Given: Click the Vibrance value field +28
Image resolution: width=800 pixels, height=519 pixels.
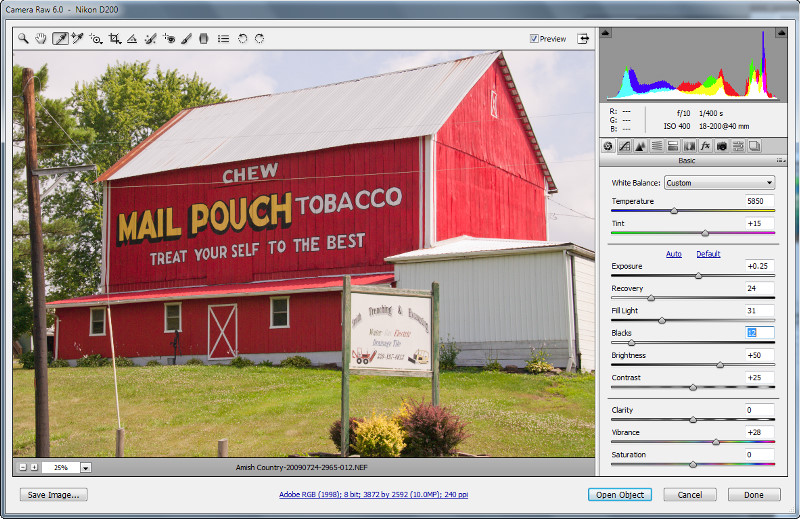Looking at the screenshot, I should point(759,432).
